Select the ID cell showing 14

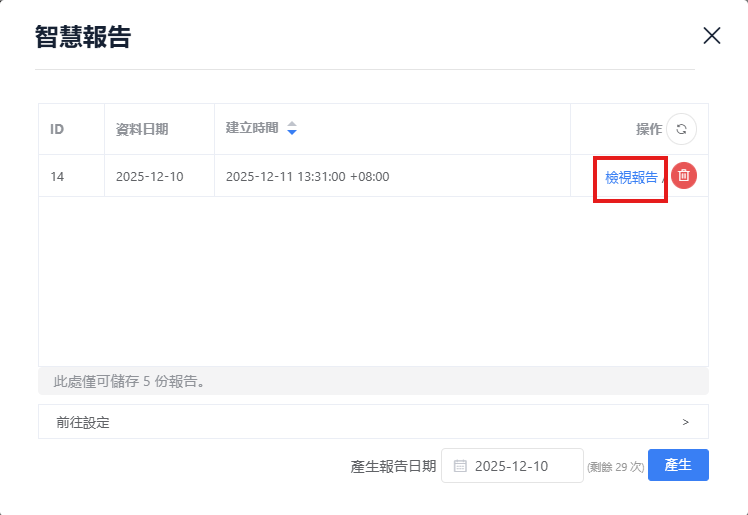[58, 177]
